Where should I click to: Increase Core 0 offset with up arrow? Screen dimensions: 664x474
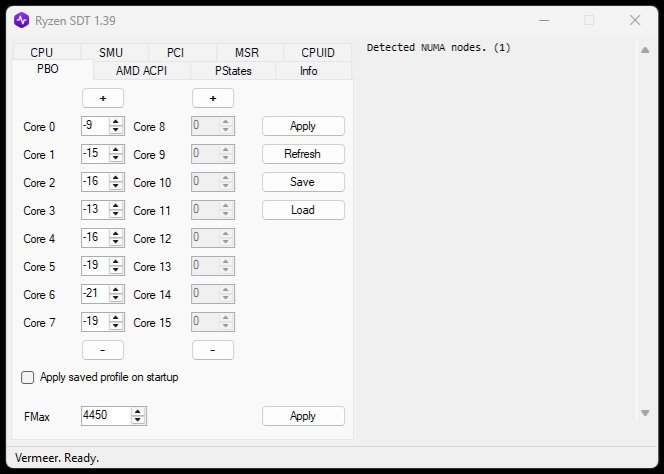coord(116,122)
